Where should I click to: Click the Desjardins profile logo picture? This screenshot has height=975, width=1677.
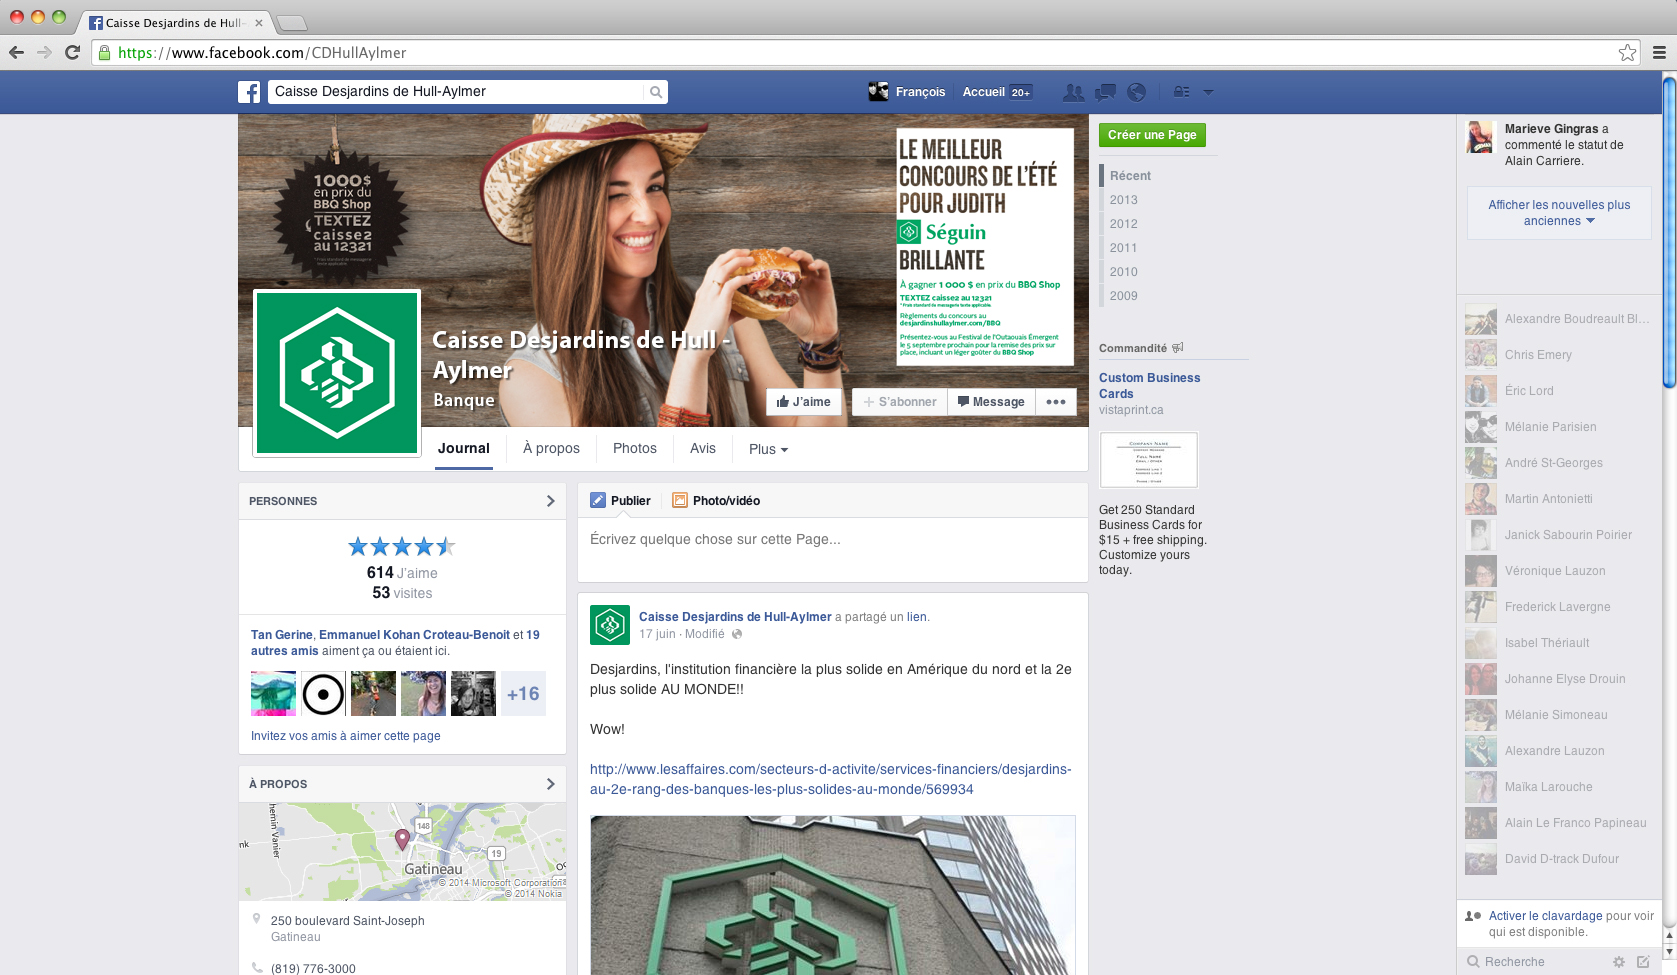click(x=337, y=373)
